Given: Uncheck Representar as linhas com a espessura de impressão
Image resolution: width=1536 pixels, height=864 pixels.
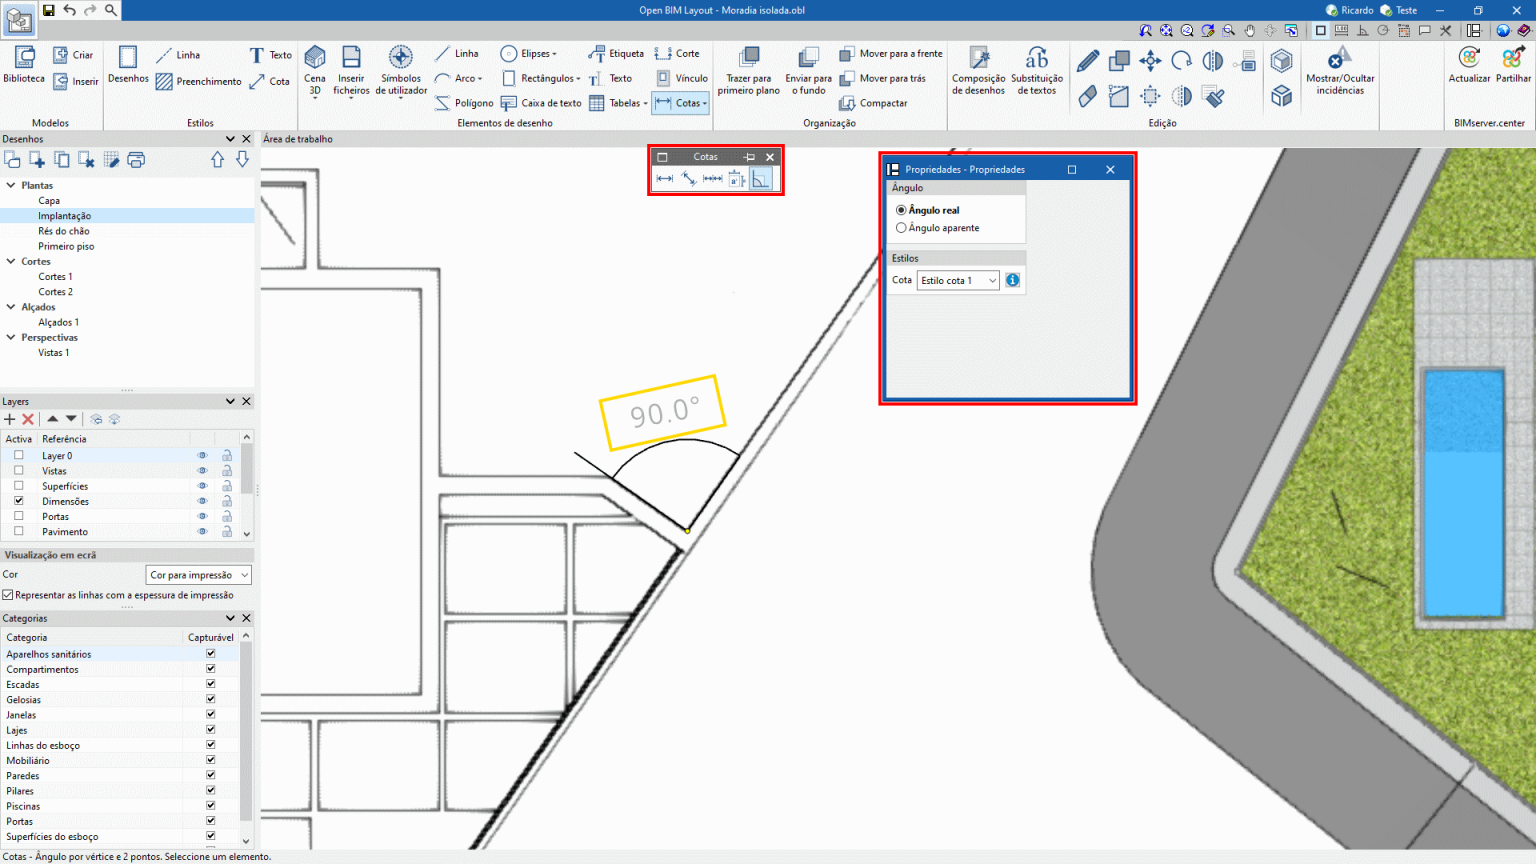Looking at the screenshot, I should [8, 595].
